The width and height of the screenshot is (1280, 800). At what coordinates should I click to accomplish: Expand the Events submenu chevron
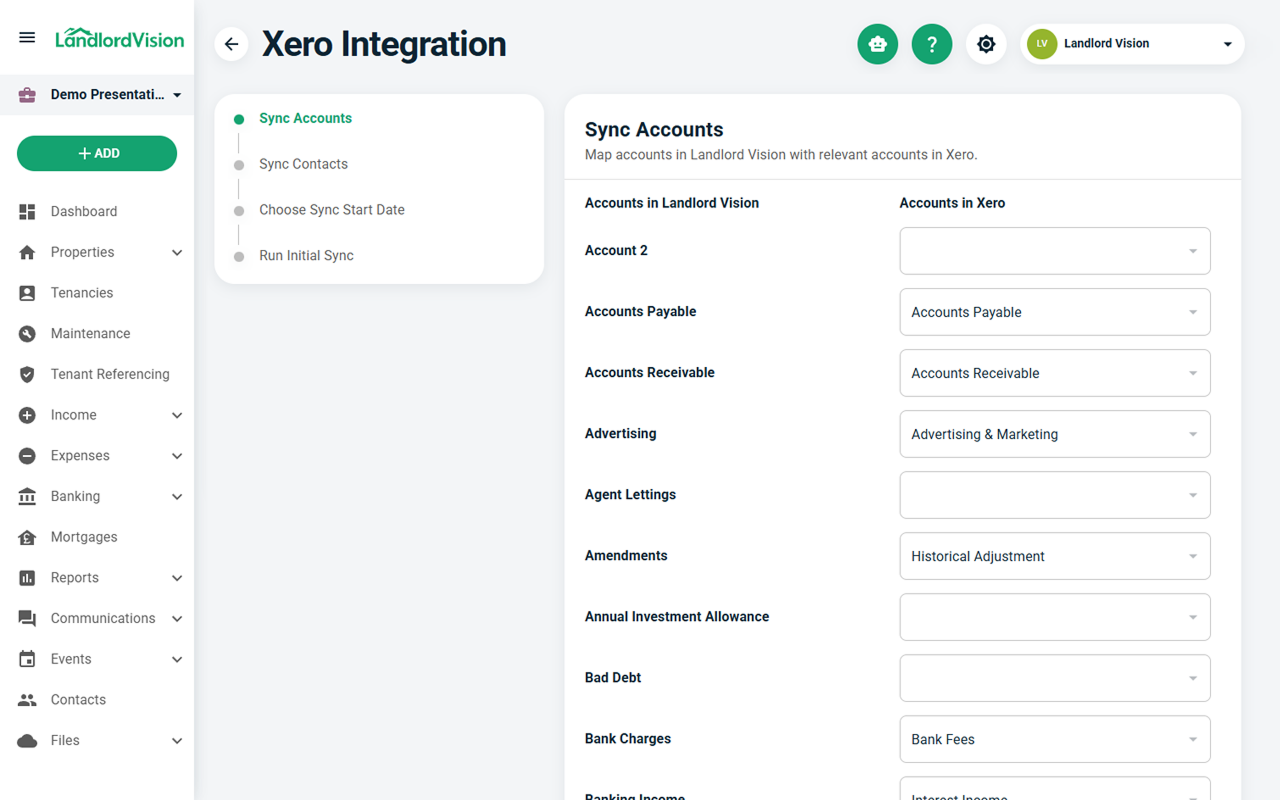177,659
